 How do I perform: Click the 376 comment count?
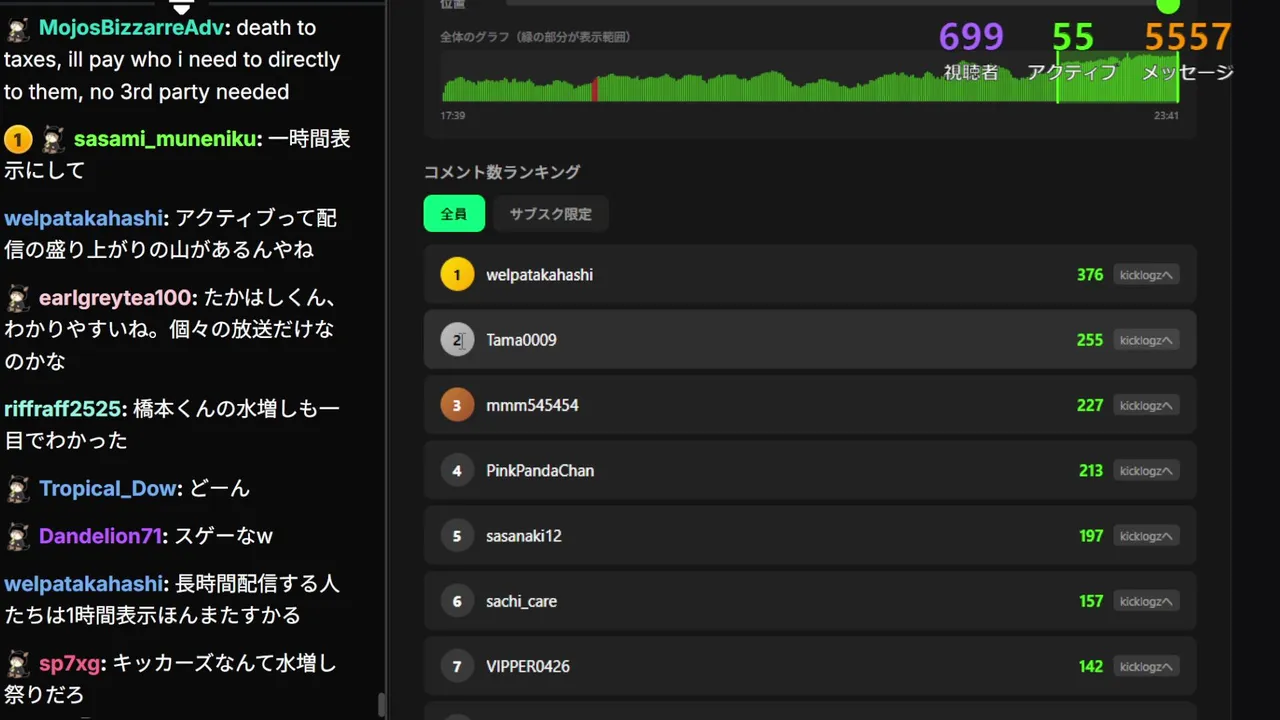pyautogui.click(x=1090, y=275)
